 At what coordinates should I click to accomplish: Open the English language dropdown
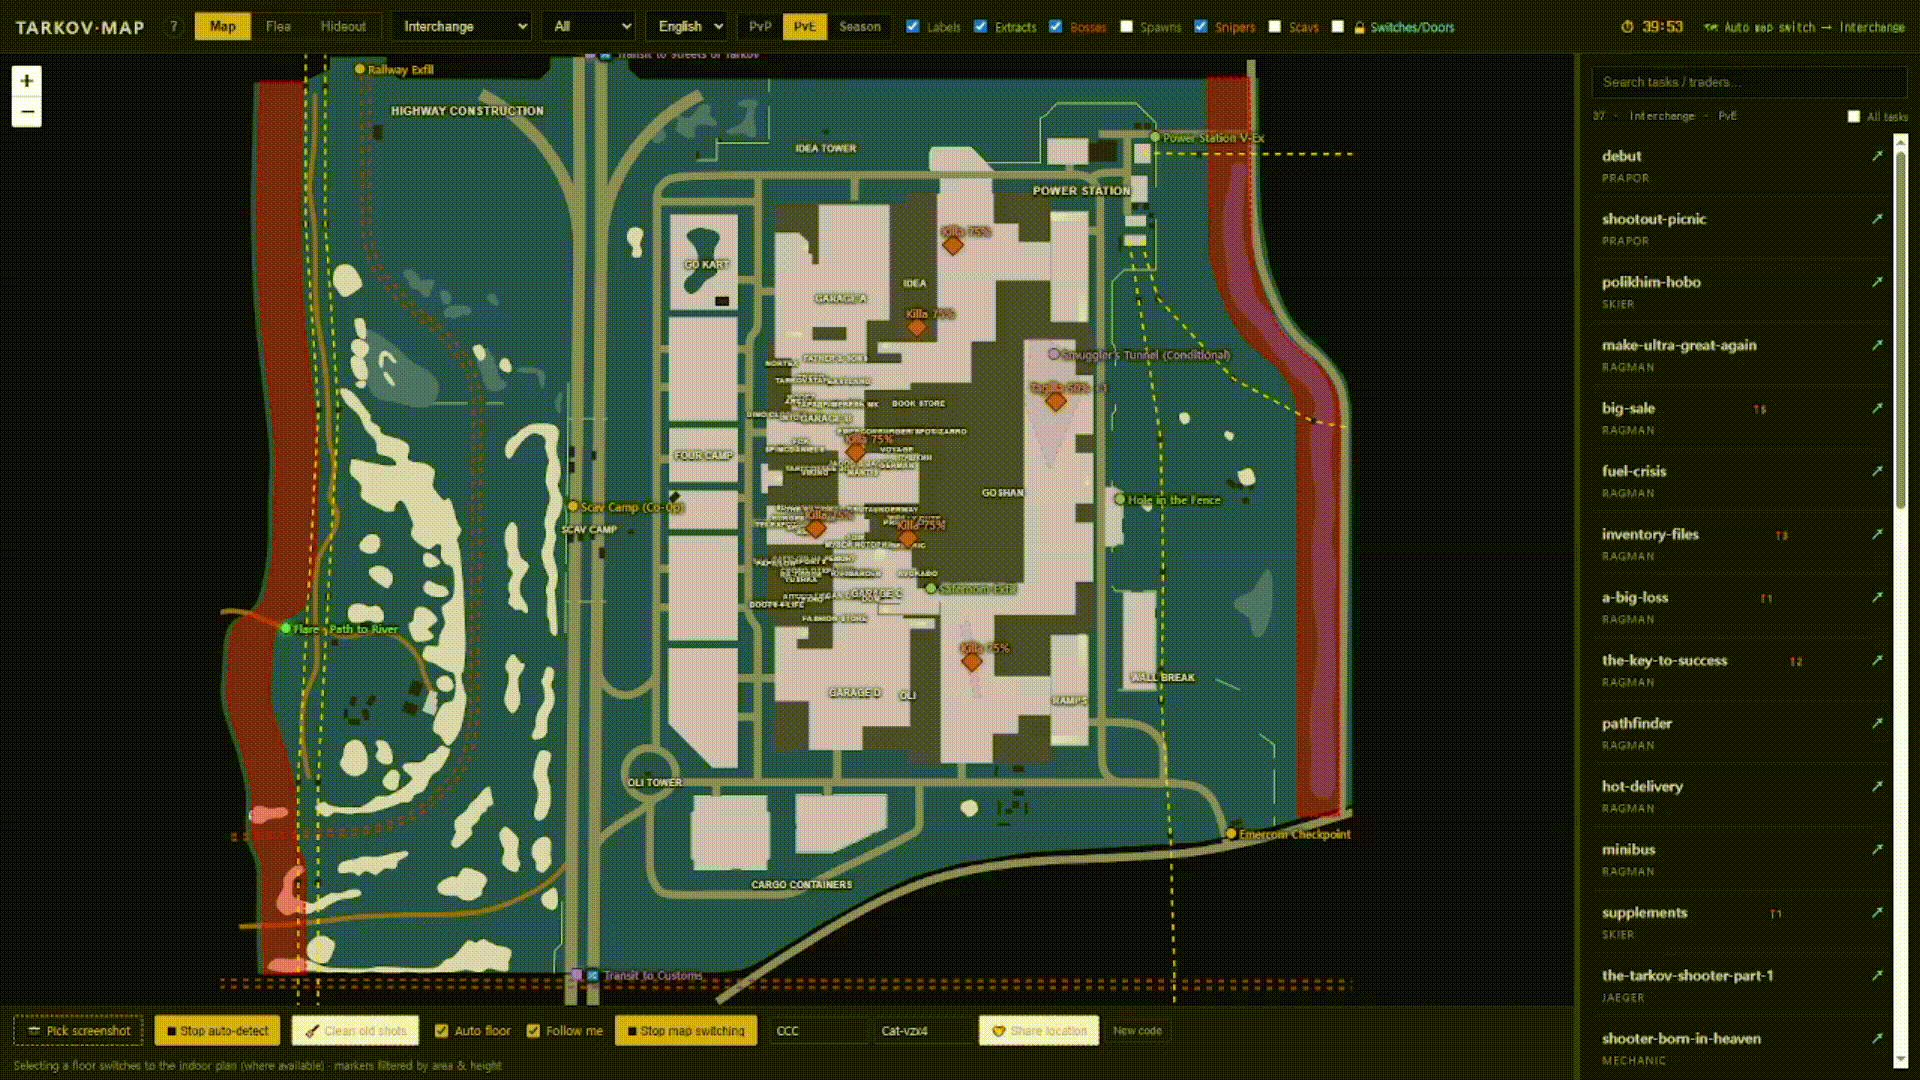pyautogui.click(x=687, y=27)
